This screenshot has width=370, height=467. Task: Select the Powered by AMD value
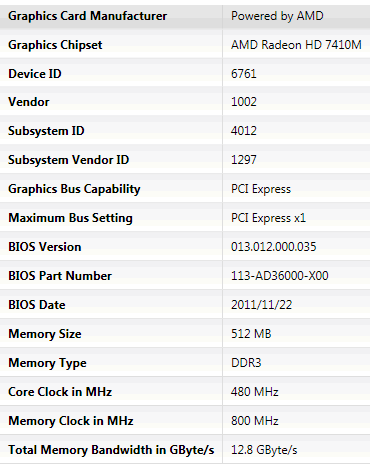point(277,16)
